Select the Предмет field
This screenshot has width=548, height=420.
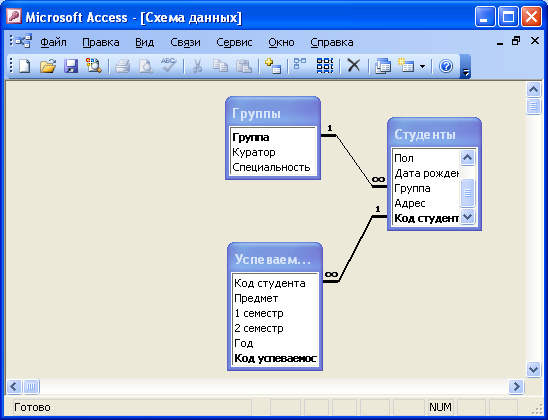point(275,298)
